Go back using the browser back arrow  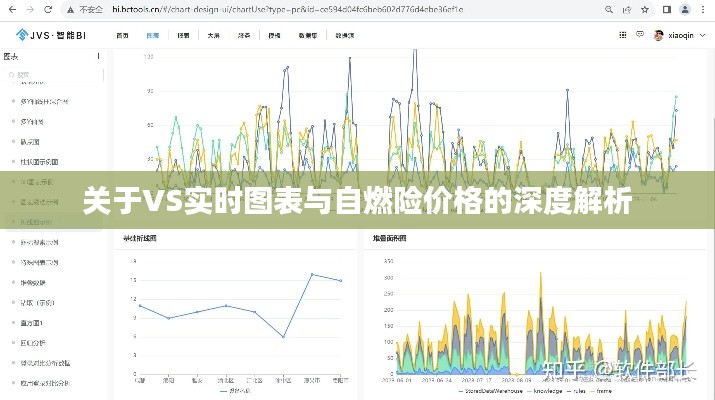[12, 9]
